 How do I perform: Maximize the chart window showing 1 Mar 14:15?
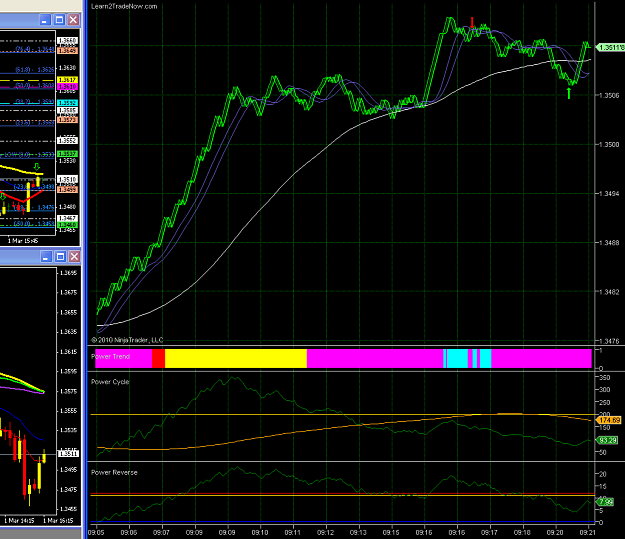click(x=60, y=256)
